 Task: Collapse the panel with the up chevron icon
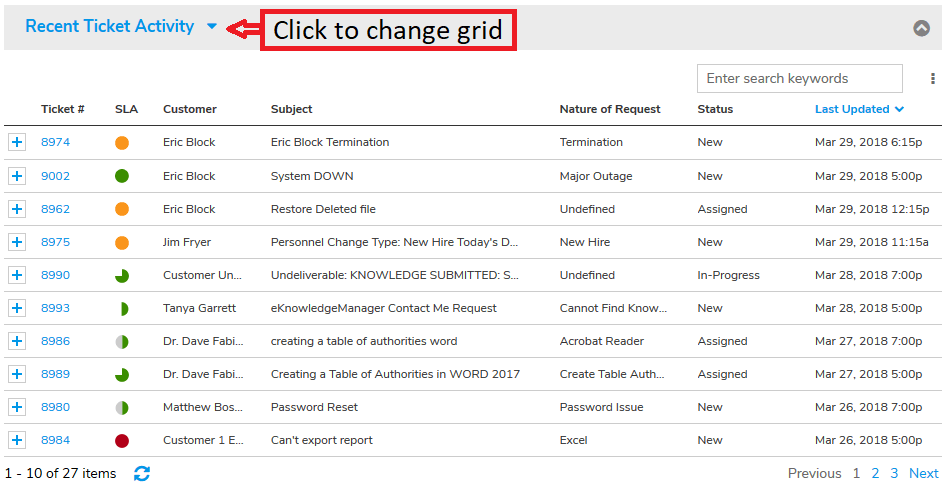coord(921,28)
